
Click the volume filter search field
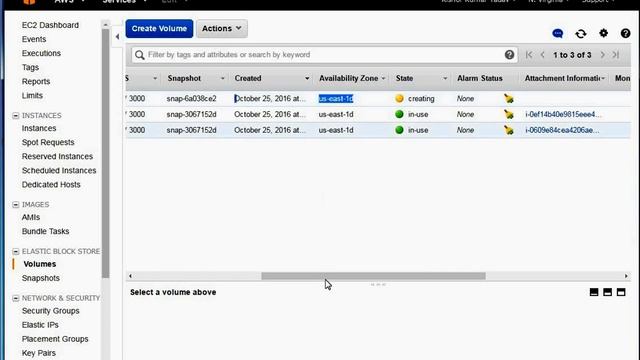(324, 55)
